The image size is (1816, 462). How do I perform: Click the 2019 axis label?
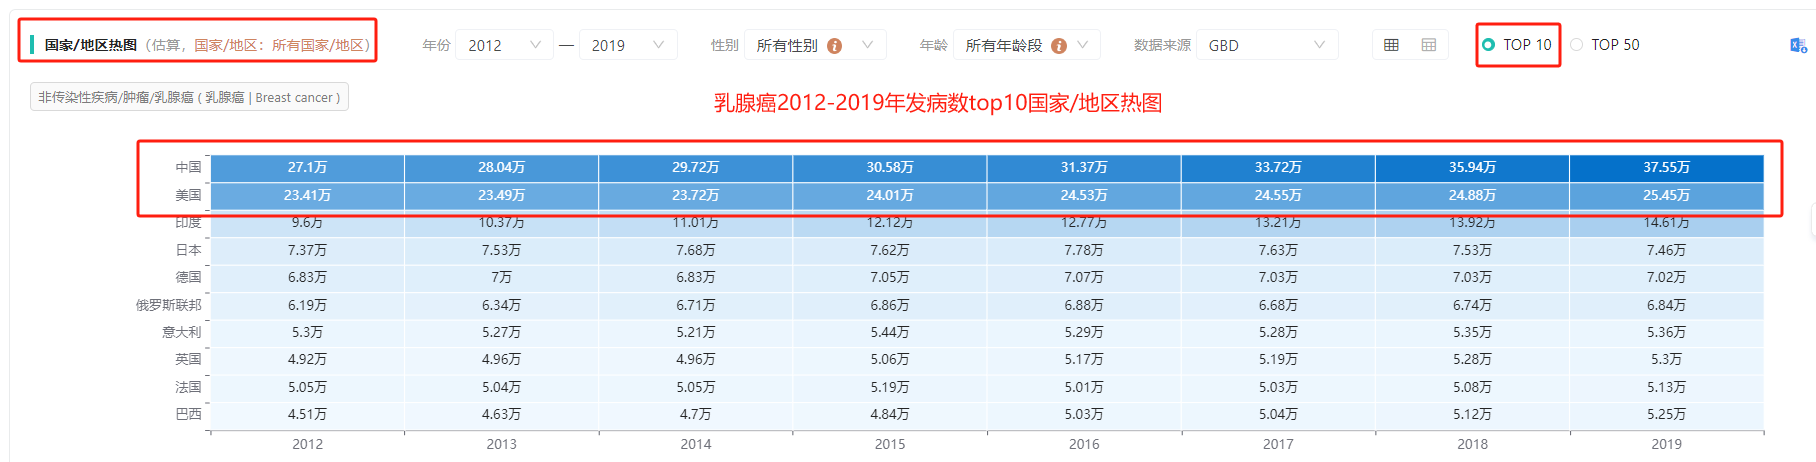1666,444
